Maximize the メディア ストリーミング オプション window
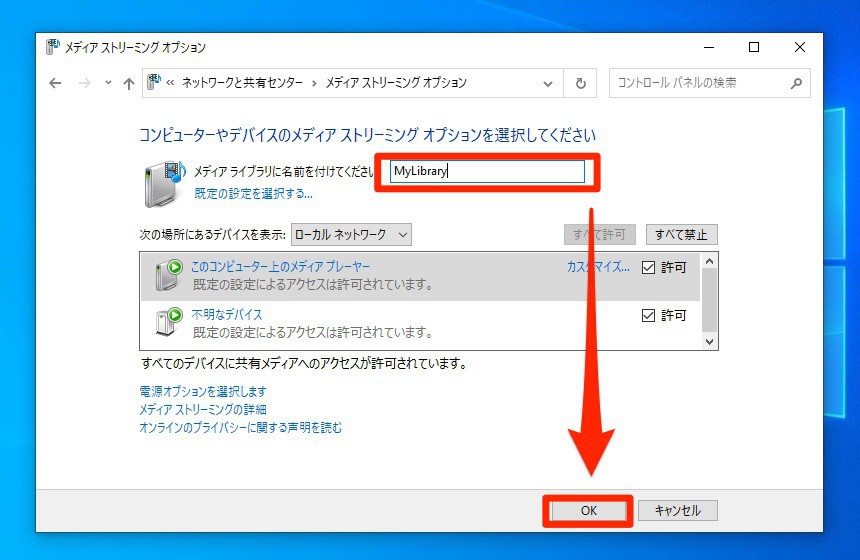Viewport: 860px width, 560px height. (754, 47)
